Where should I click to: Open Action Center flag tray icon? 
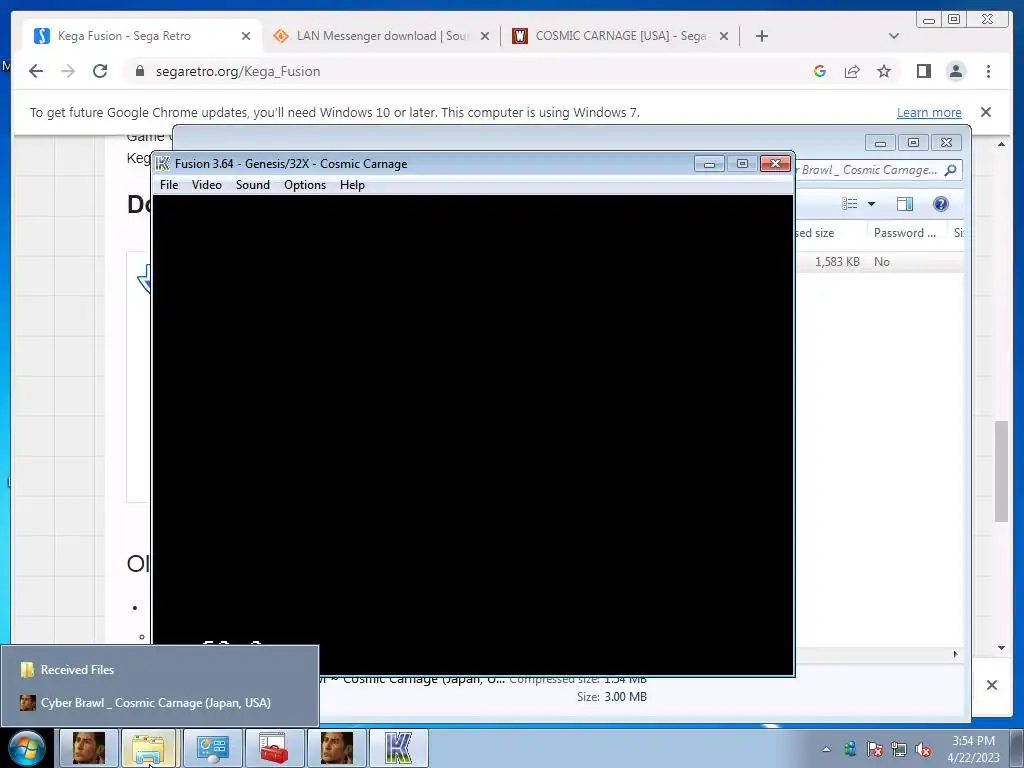pos(874,749)
